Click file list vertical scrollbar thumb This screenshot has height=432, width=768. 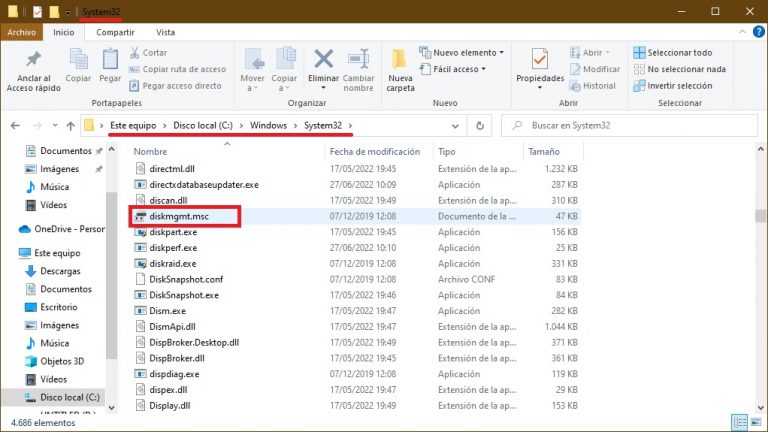pos(760,216)
